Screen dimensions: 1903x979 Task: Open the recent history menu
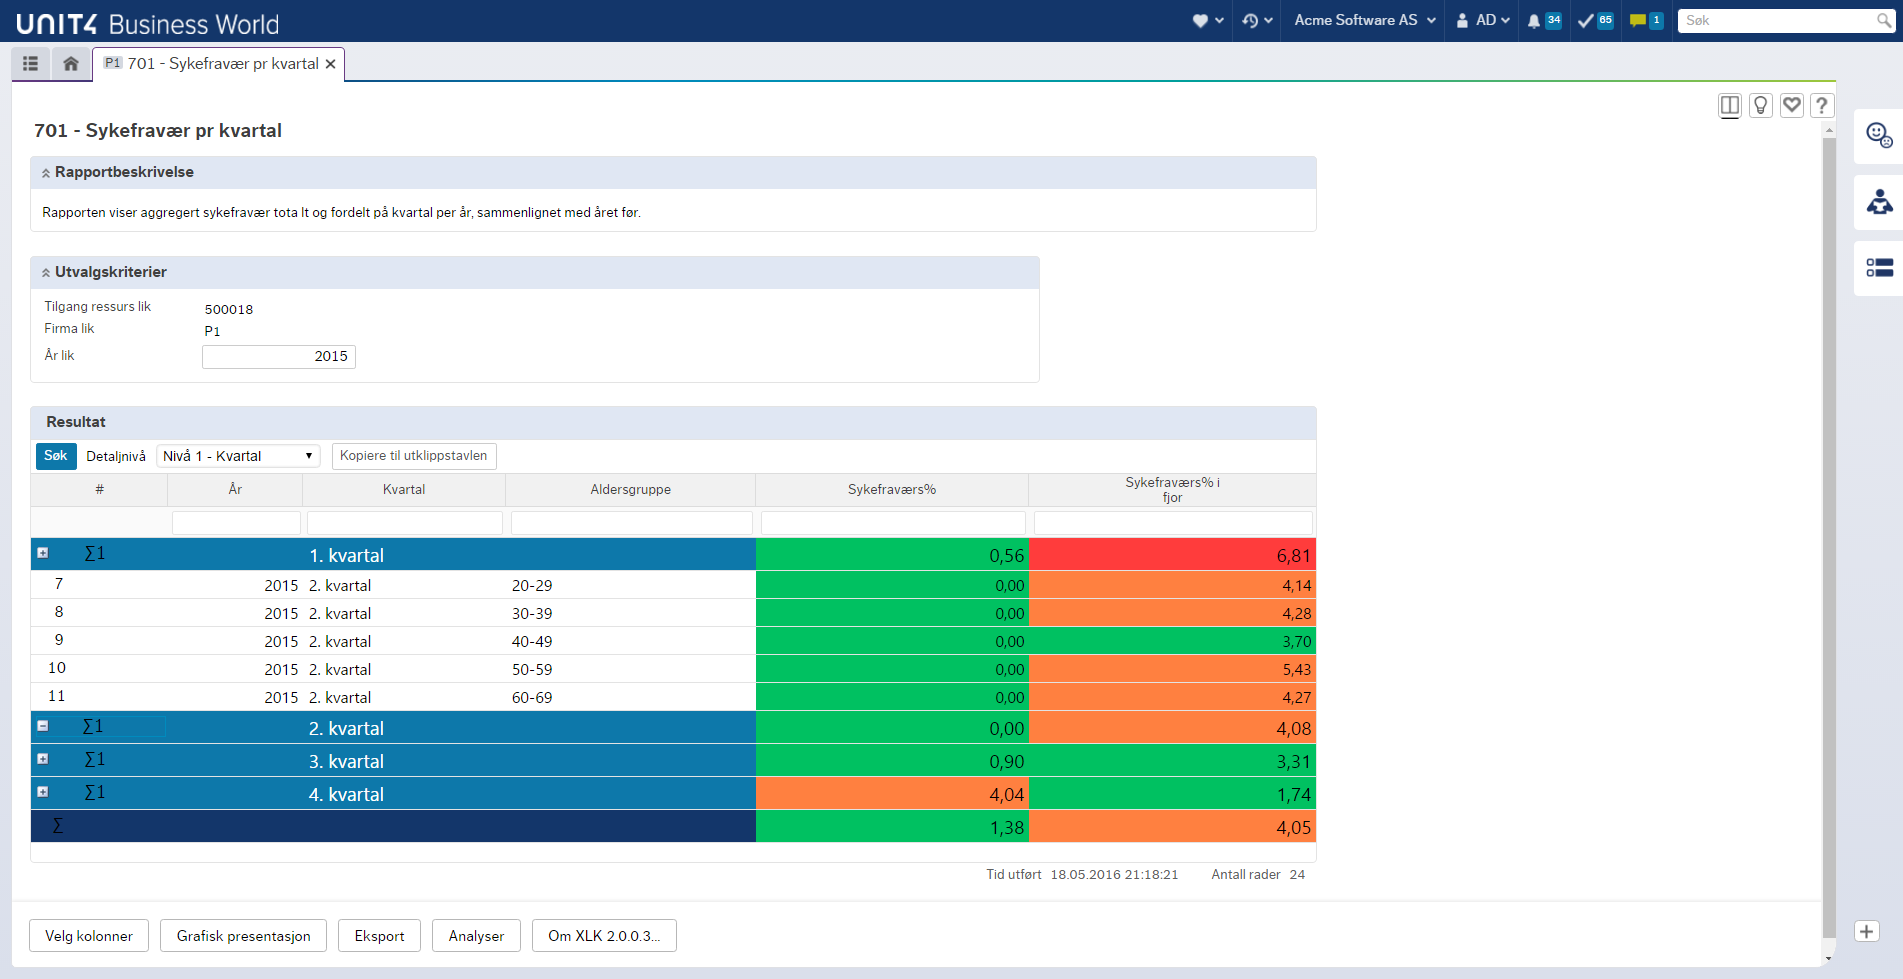[x=1257, y=20]
